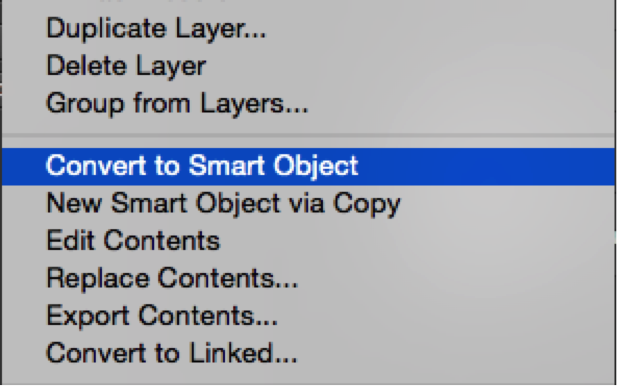Viewport: 617px width, 386px height.
Task: Choose Duplicate Layer... from the context menu
Action: click(308, 29)
